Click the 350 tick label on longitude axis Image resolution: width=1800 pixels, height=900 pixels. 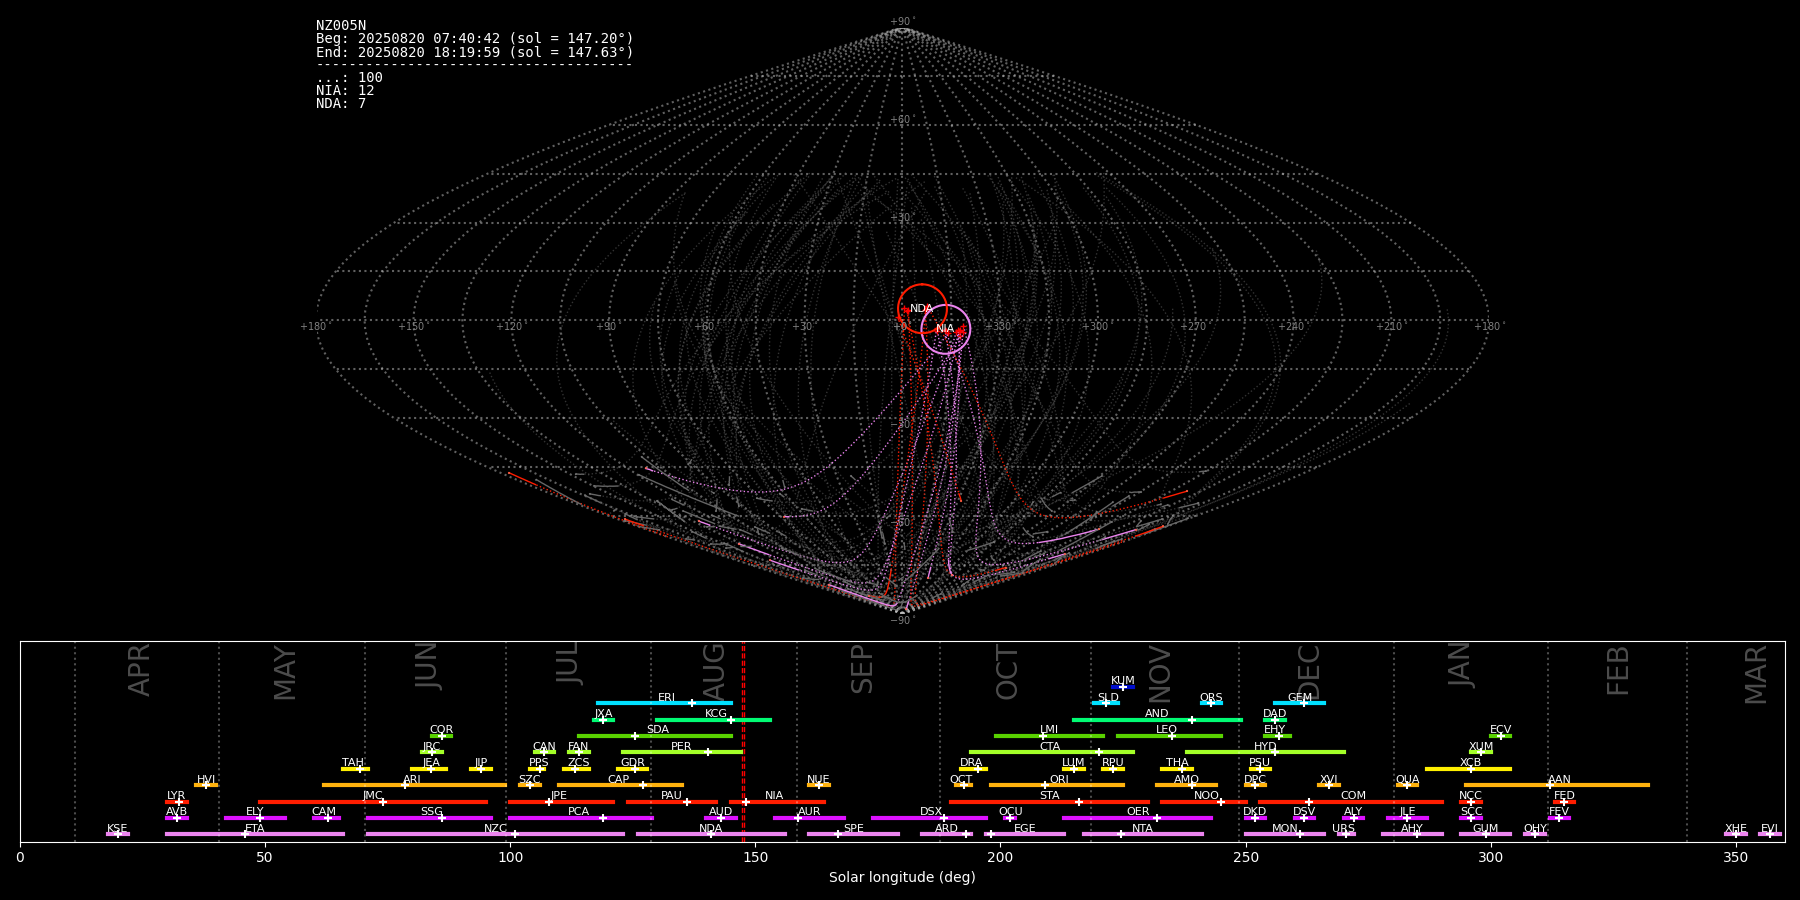tap(1736, 857)
